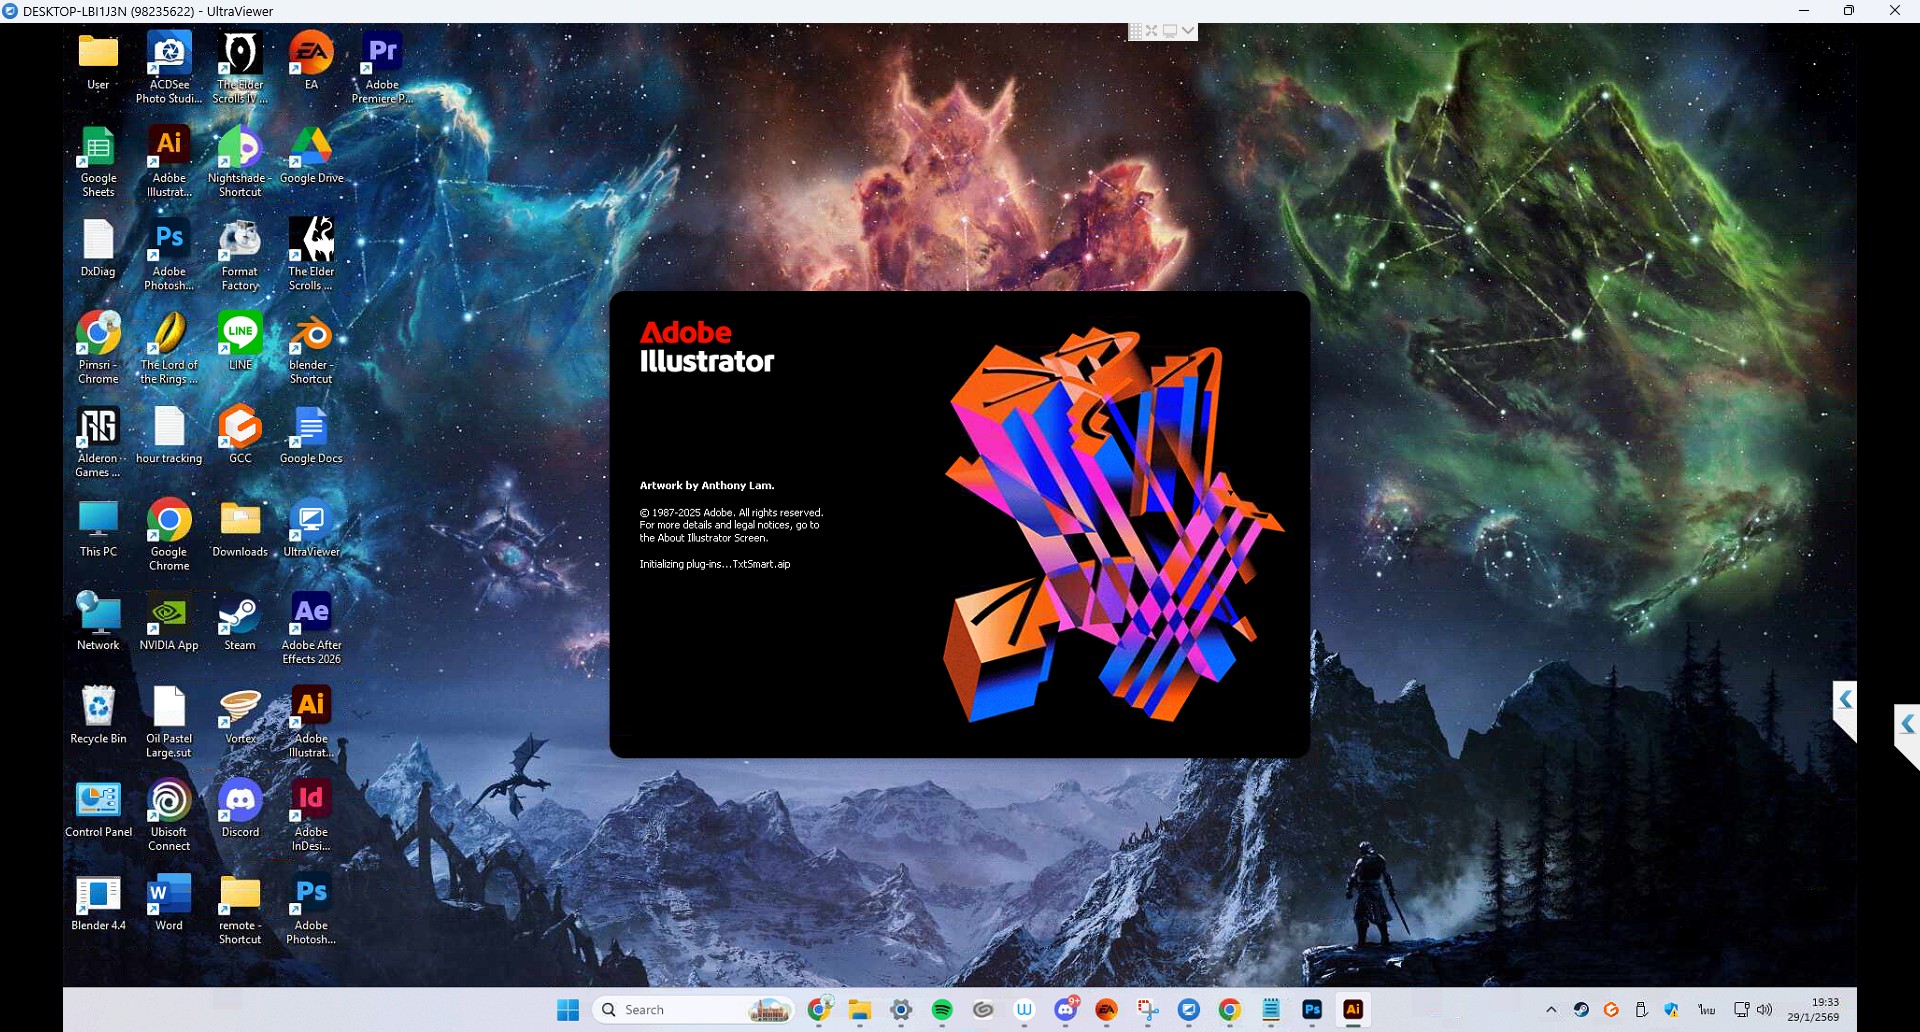This screenshot has width=1920, height=1032.
Task: Select the Google Chrome desktop icon
Action: [x=169, y=535]
